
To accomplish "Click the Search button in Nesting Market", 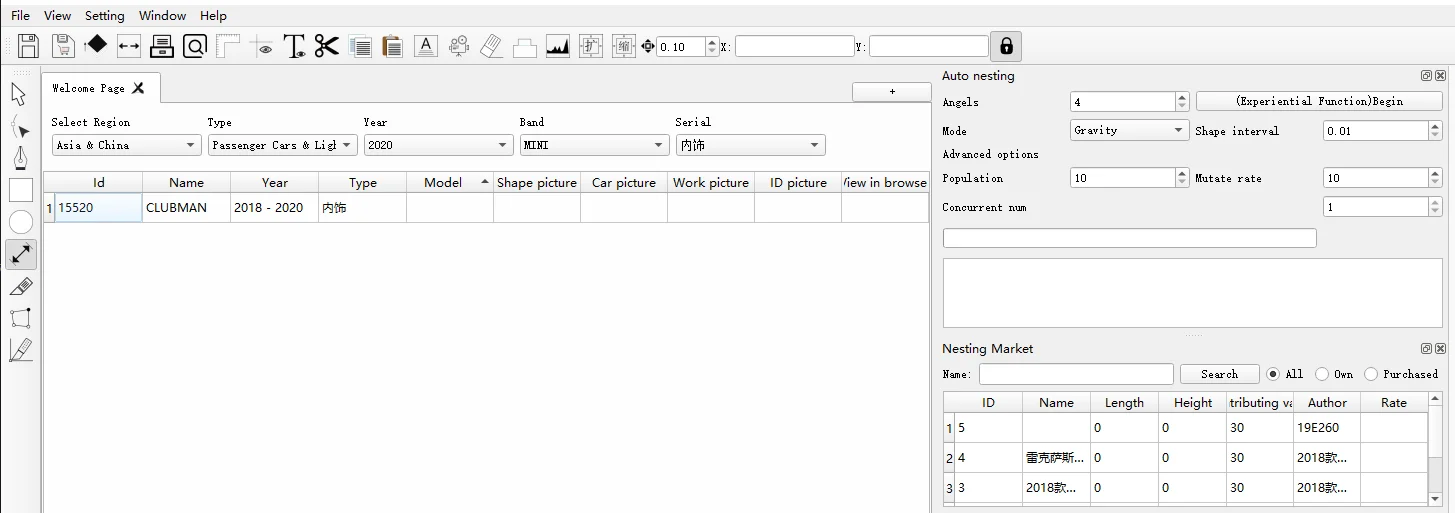I will 1219,374.
